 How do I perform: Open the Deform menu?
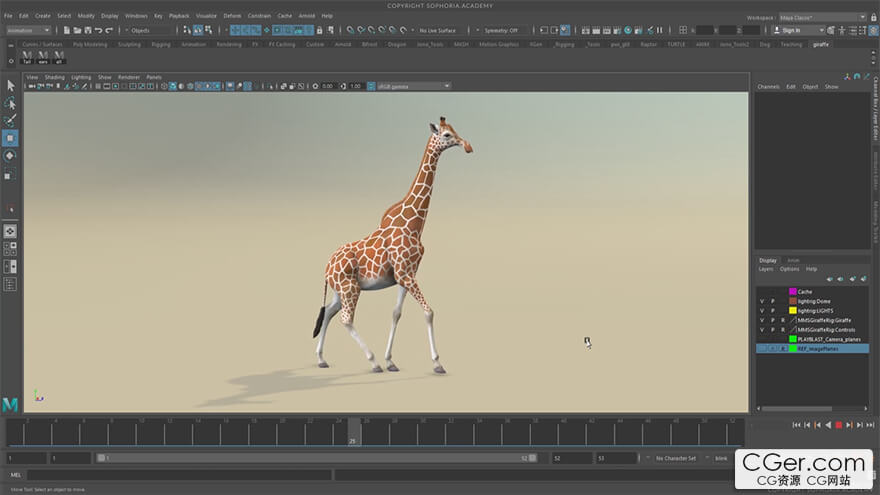[x=232, y=16]
